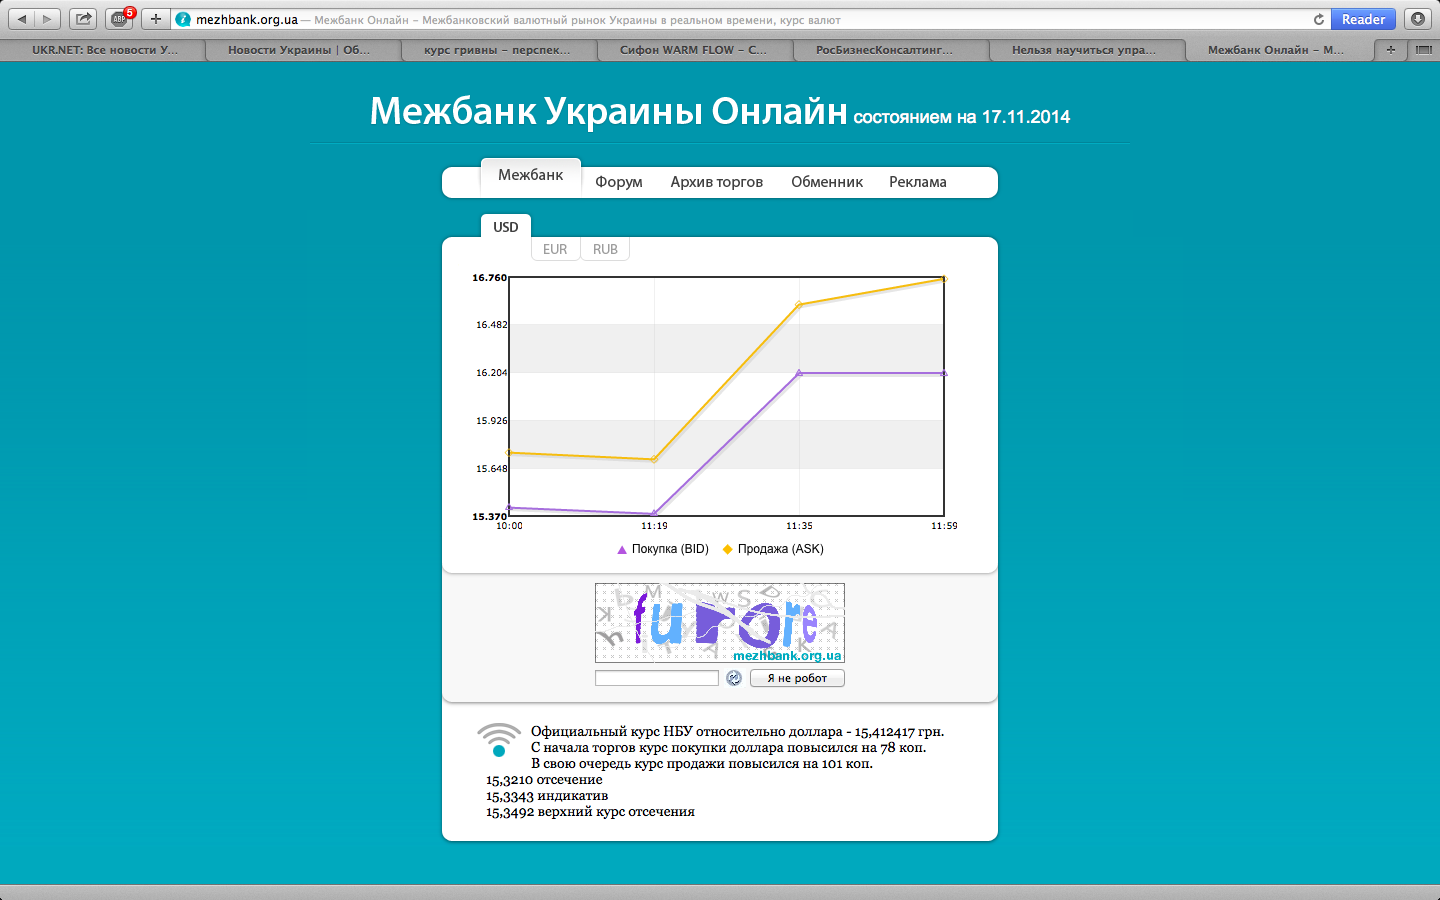Click the Межбанк Украины Онлайн page title
The height and width of the screenshot is (900, 1440).
[608, 111]
